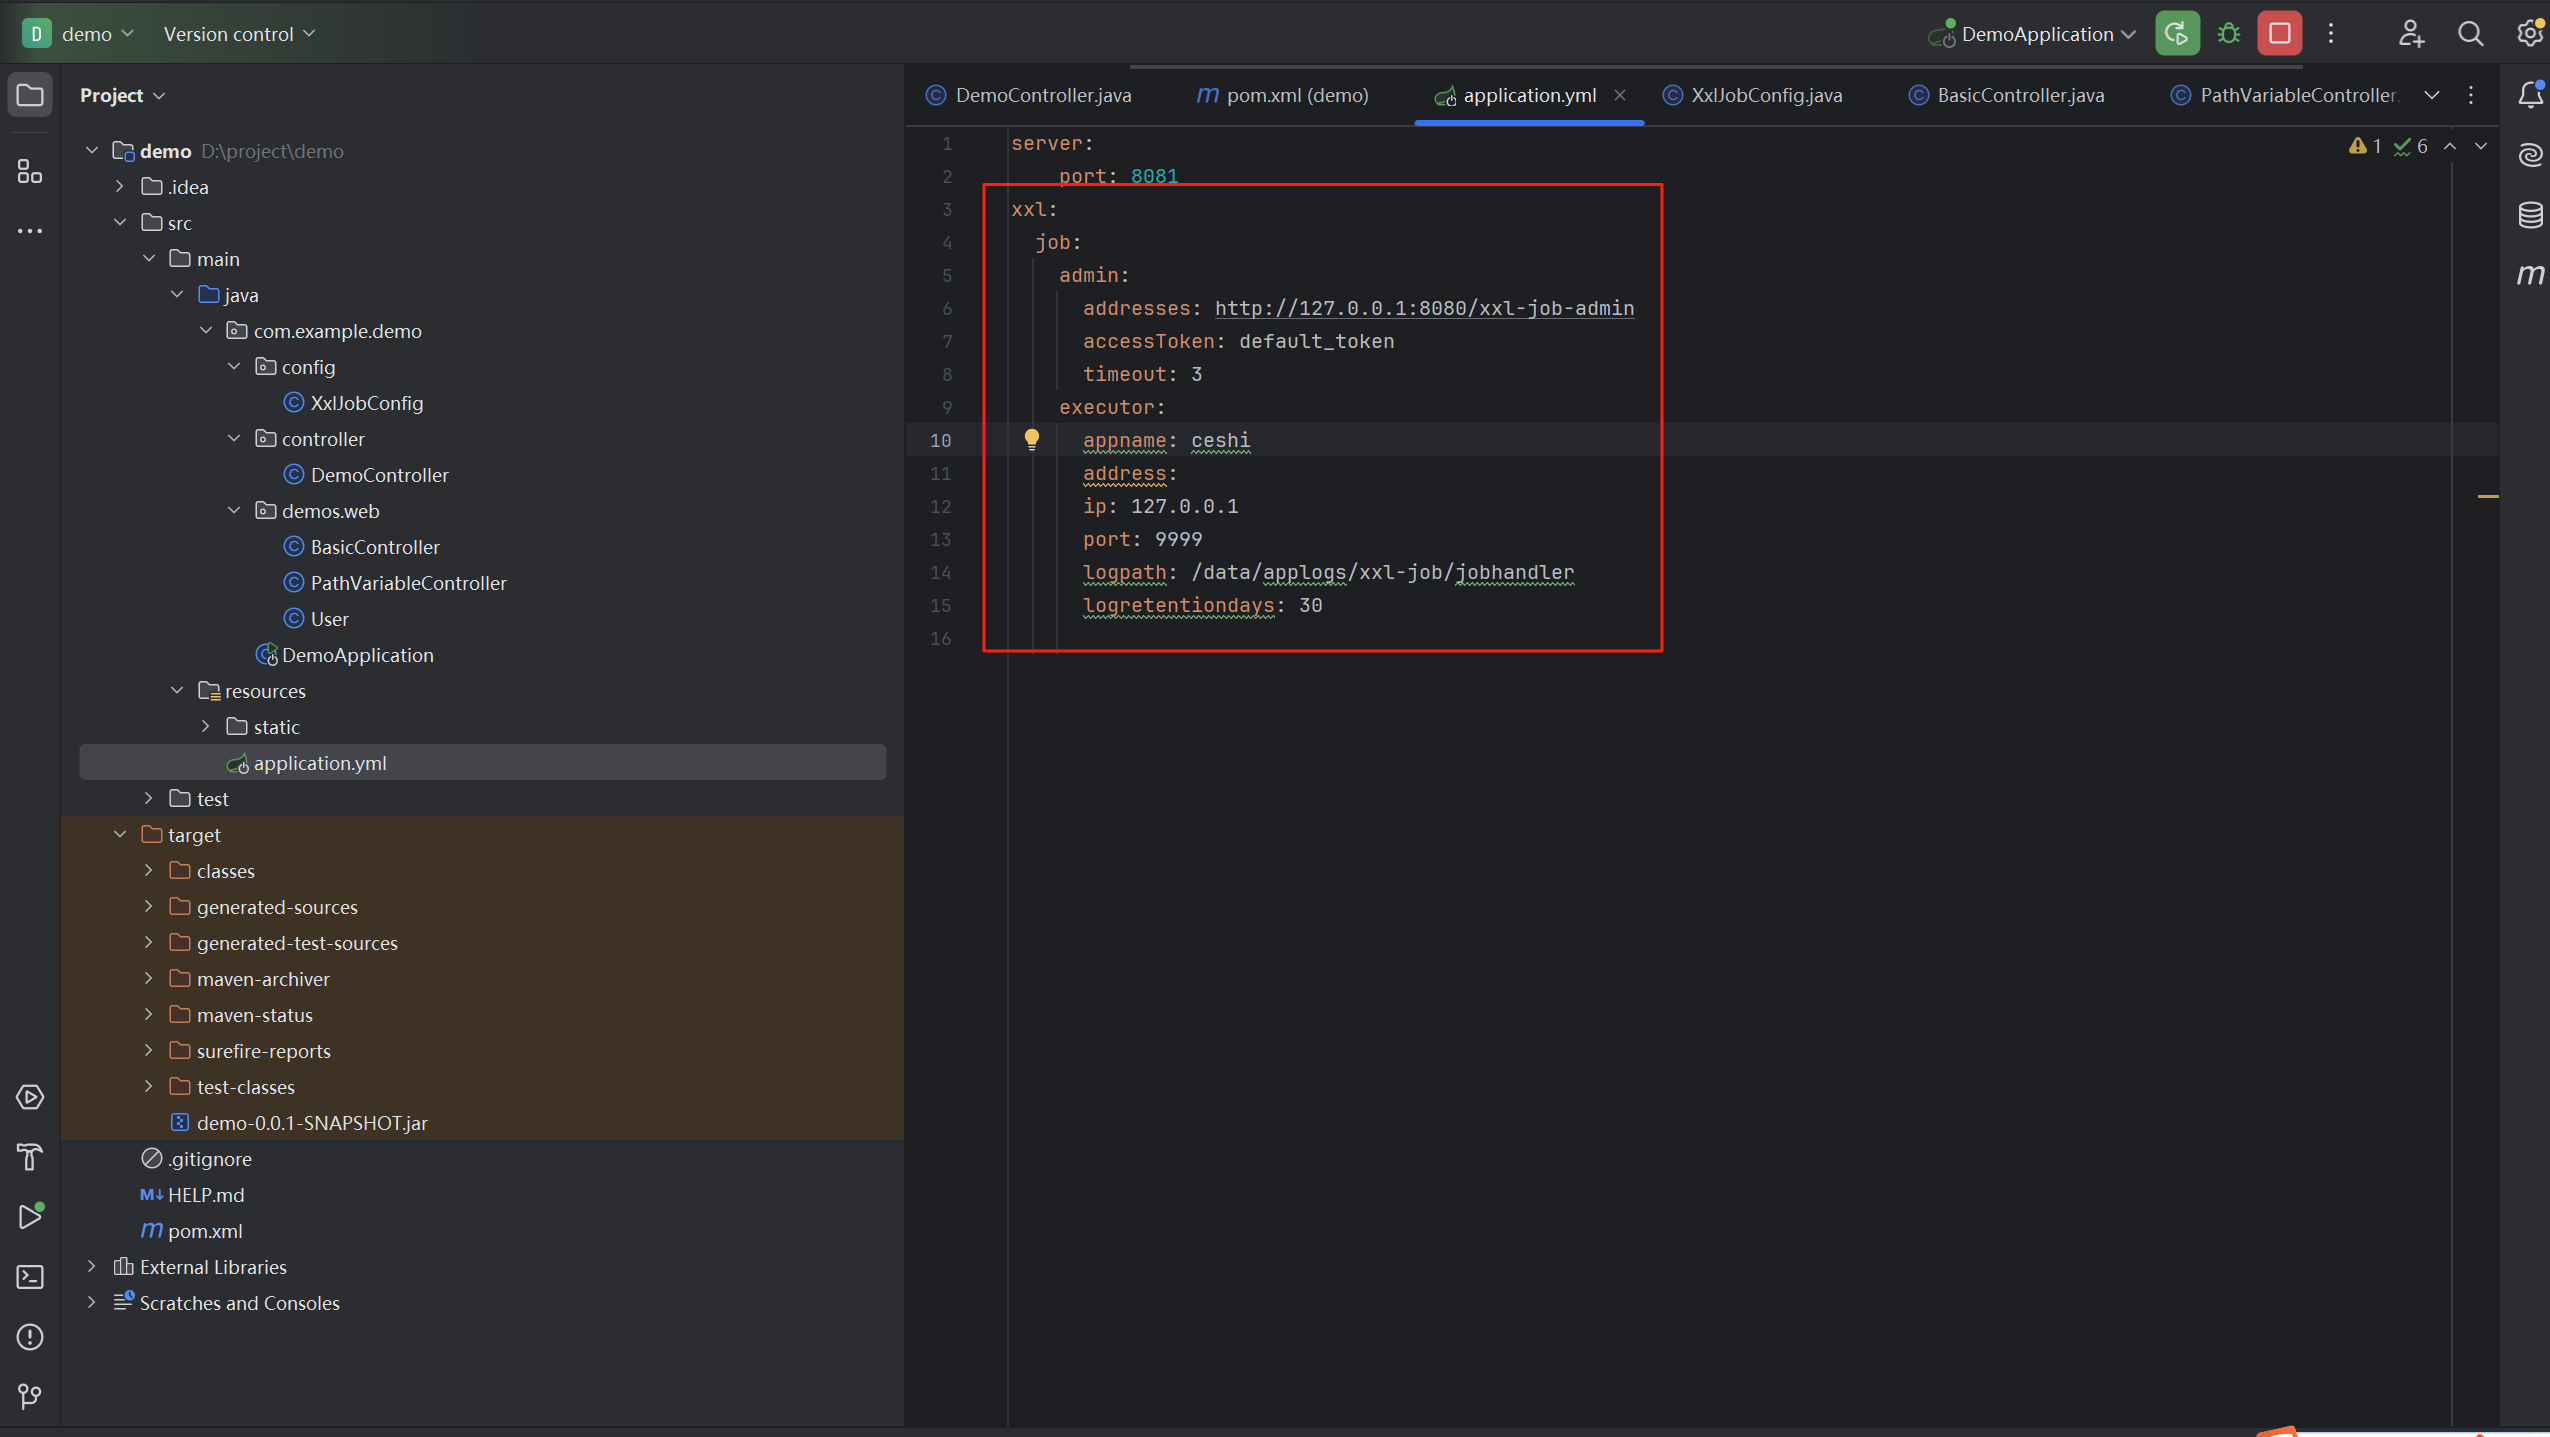Expand Scratches and Consoles node
Image resolution: width=2550 pixels, height=1437 pixels.
pyautogui.click(x=91, y=1303)
